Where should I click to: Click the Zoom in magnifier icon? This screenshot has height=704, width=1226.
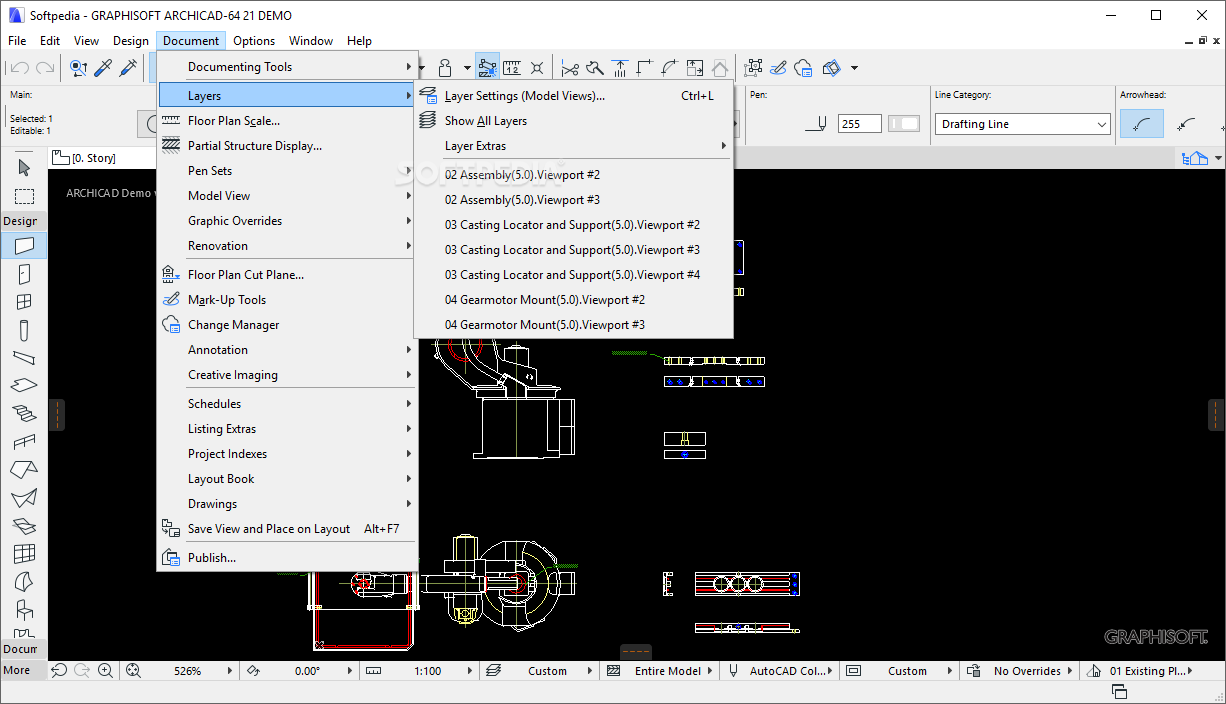(x=105, y=671)
